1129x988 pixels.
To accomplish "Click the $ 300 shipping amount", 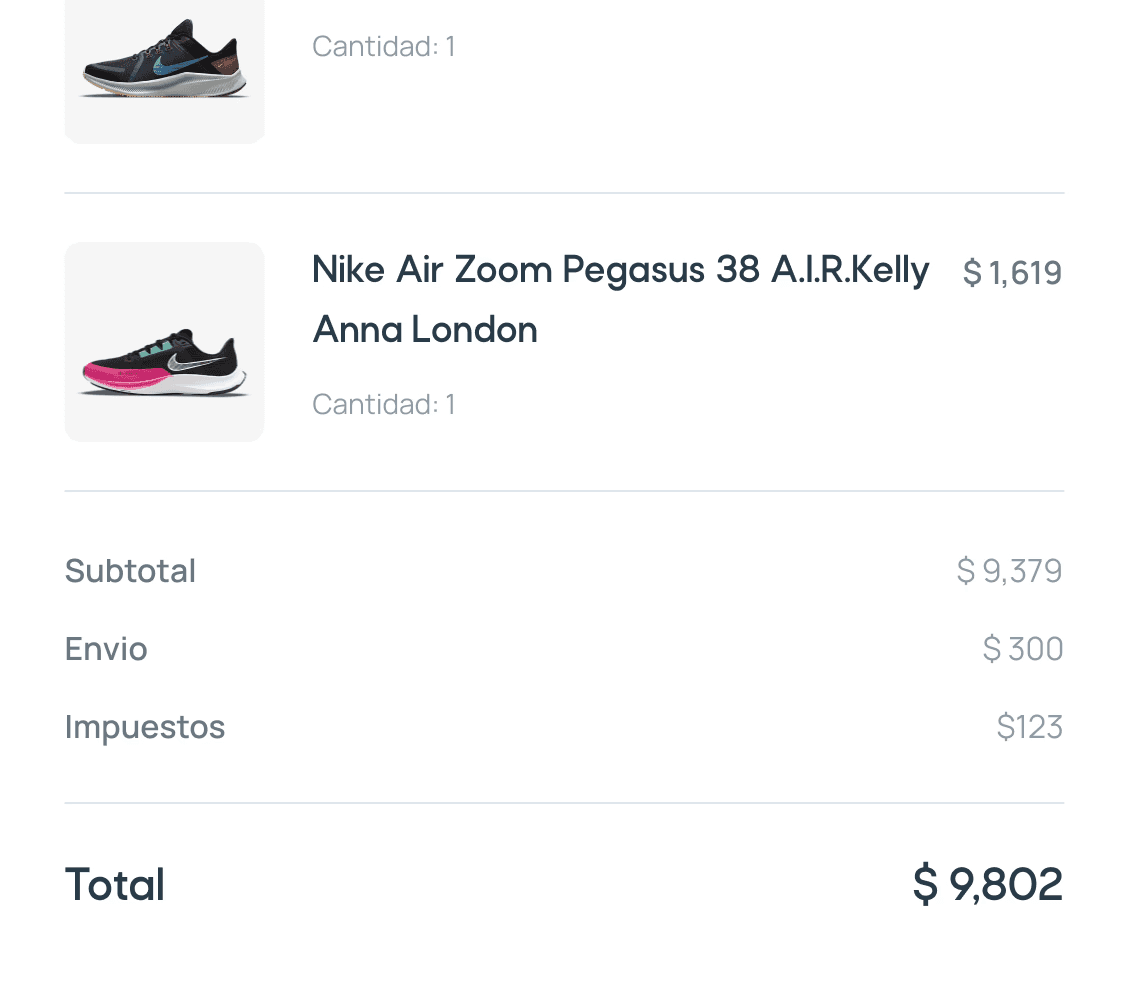I will point(1022,649).
